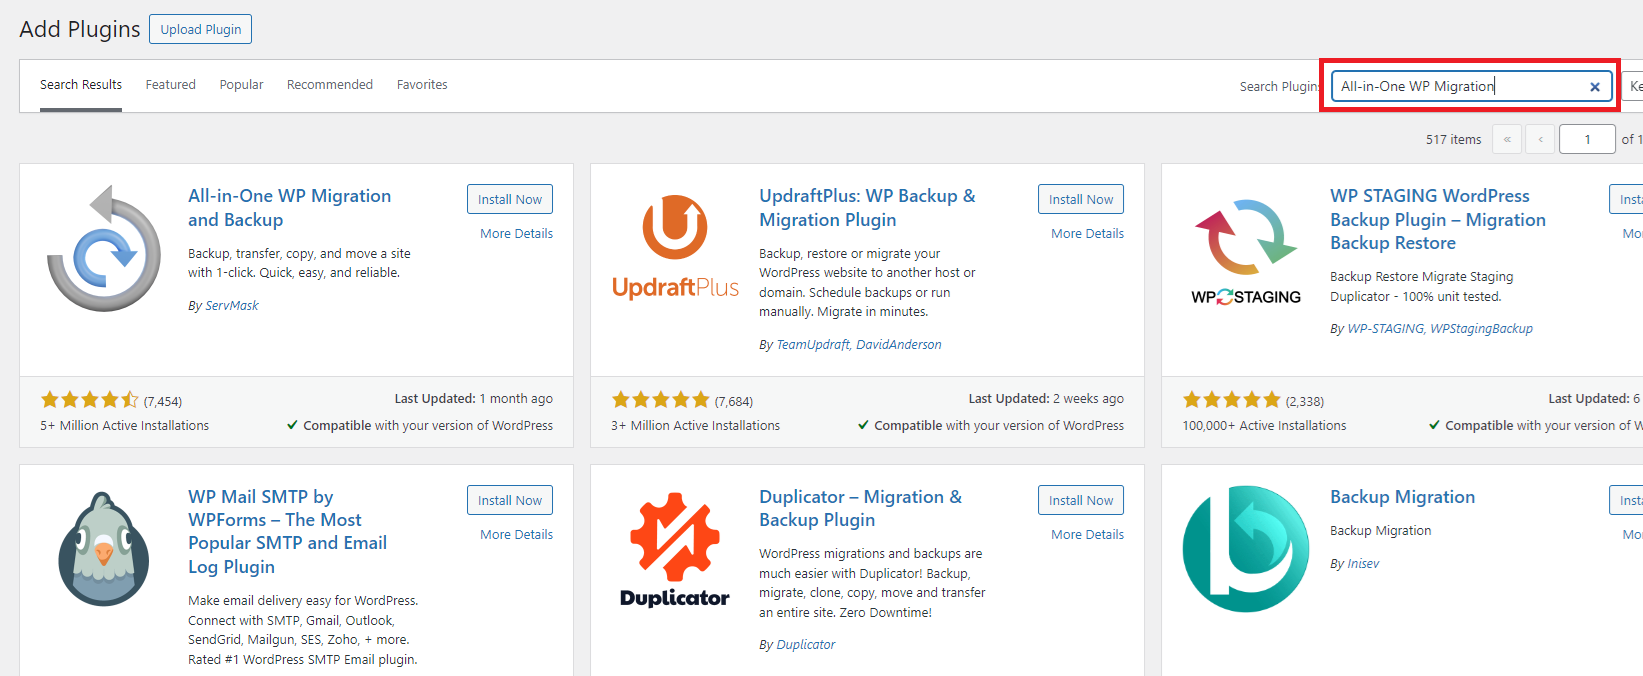Click 'Last Updated: 1 month ago' text
Image resolution: width=1643 pixels, height=676 pixels.
click(x=474, y=399)
